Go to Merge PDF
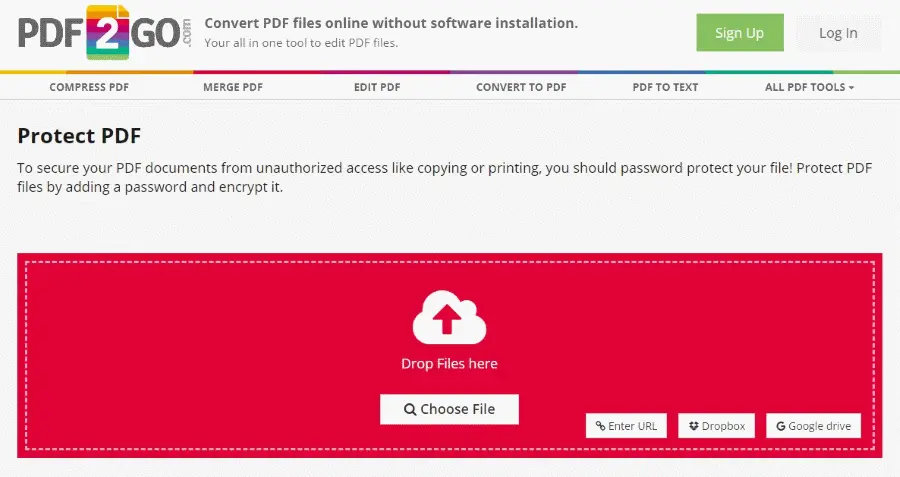The image size is (900, 477). pos(233,87)
